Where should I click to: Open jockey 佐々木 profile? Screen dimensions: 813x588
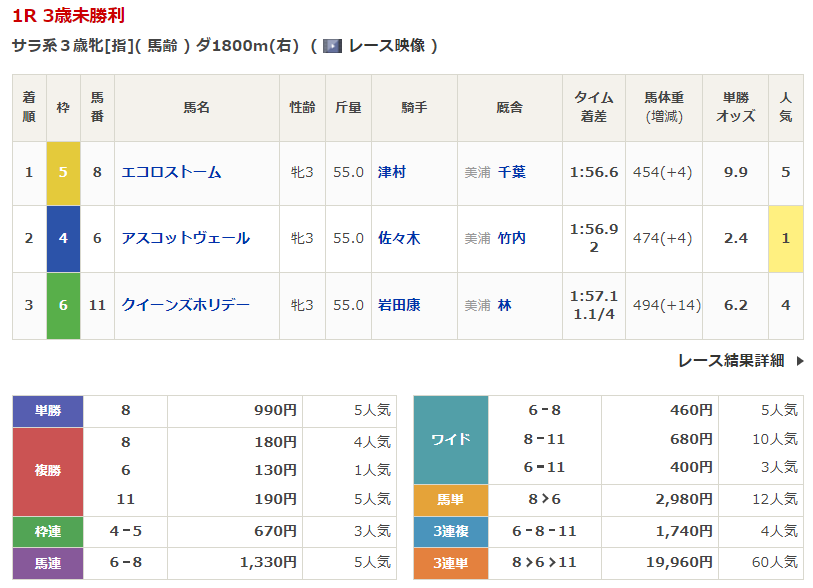tap(399, 238)
